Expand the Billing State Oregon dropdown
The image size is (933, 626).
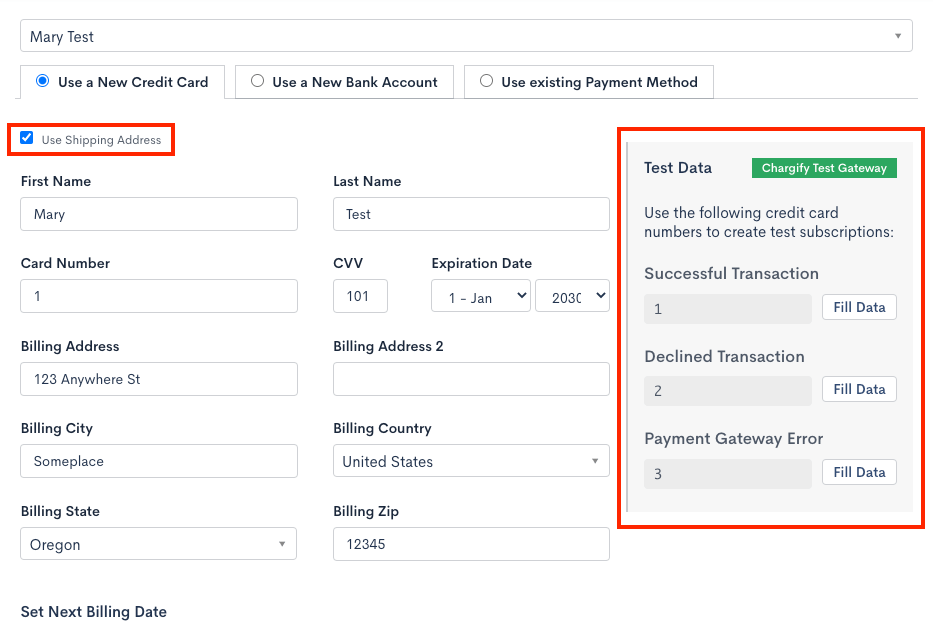pyautogui.click(x=159, y=544)
